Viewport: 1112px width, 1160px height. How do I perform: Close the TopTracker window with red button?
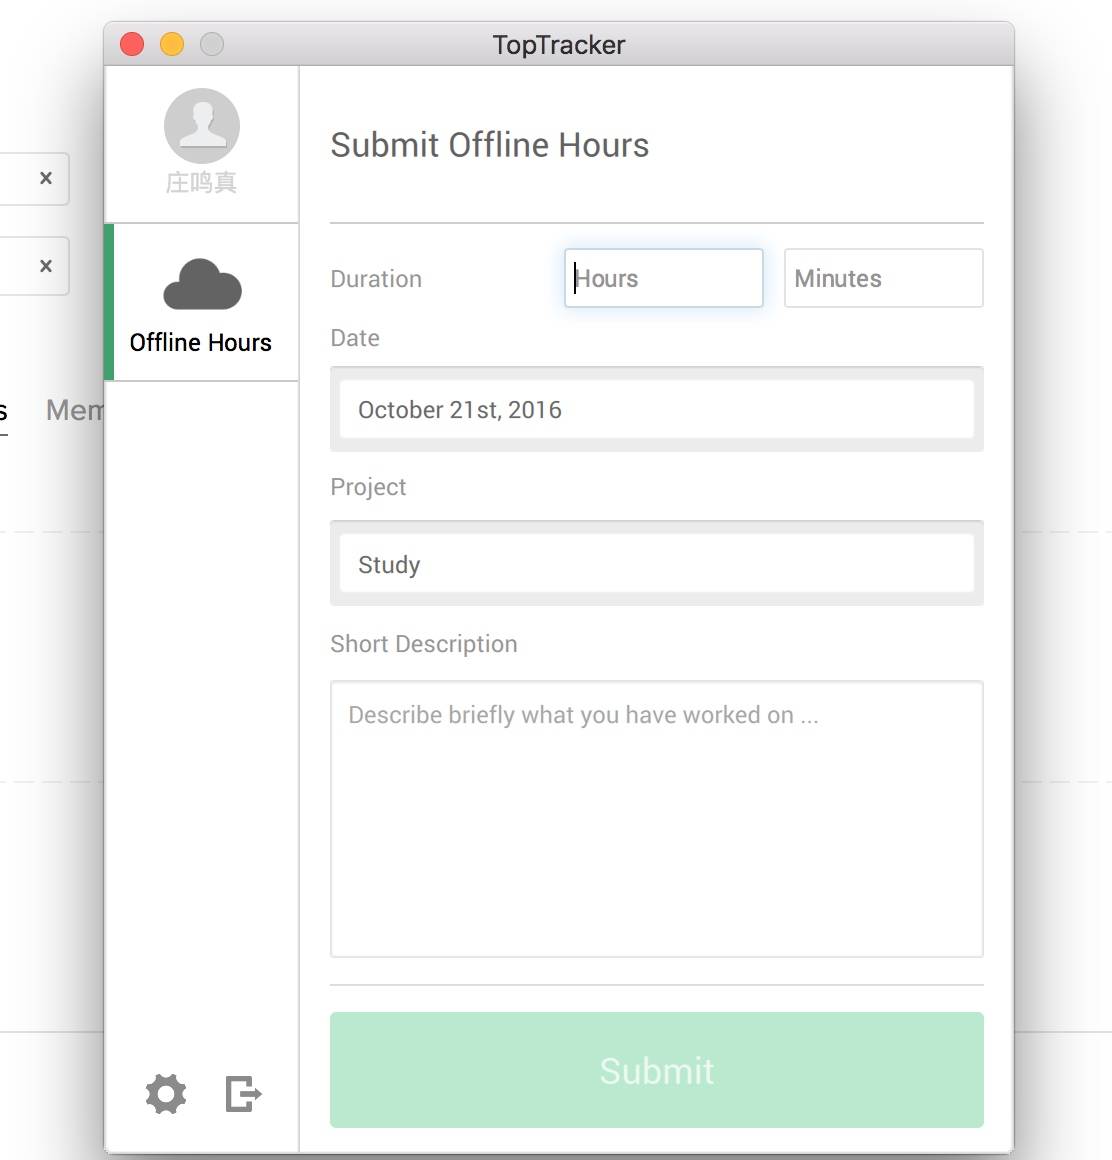coord(132,44)
